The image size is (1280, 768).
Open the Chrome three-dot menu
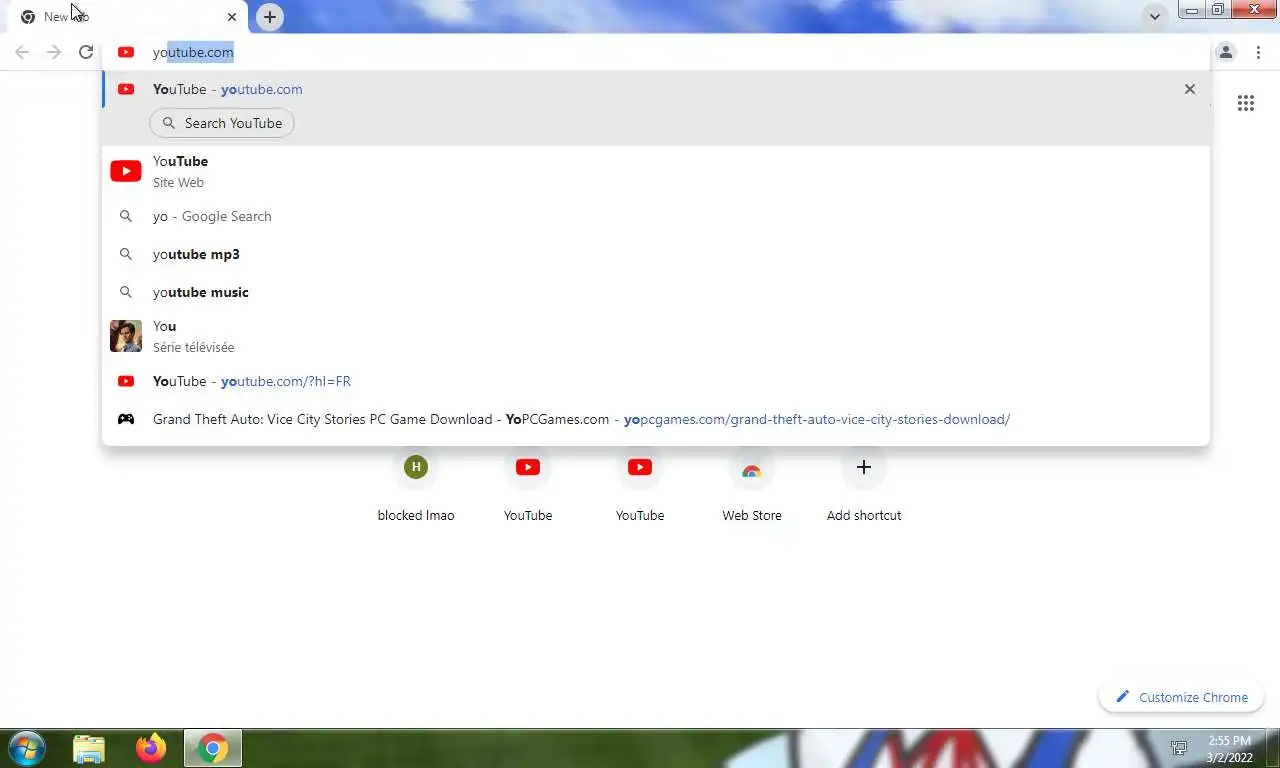pyautogui.click(x=1258, y=52)
